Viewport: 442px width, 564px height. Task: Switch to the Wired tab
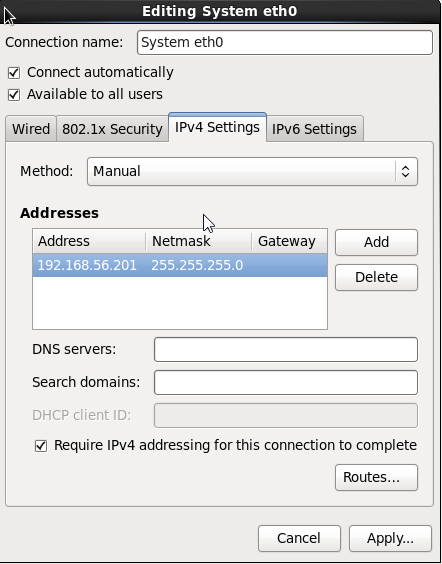click(x=31, y=129)
